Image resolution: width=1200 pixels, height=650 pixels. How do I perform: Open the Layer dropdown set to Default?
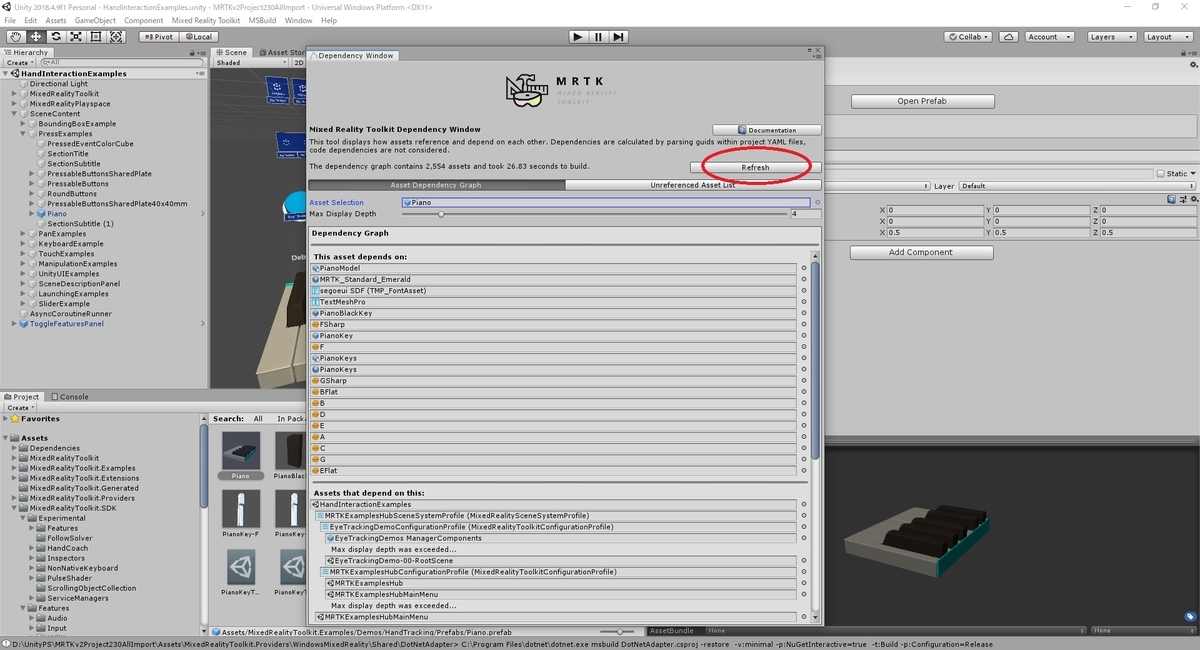(1078, 186)
